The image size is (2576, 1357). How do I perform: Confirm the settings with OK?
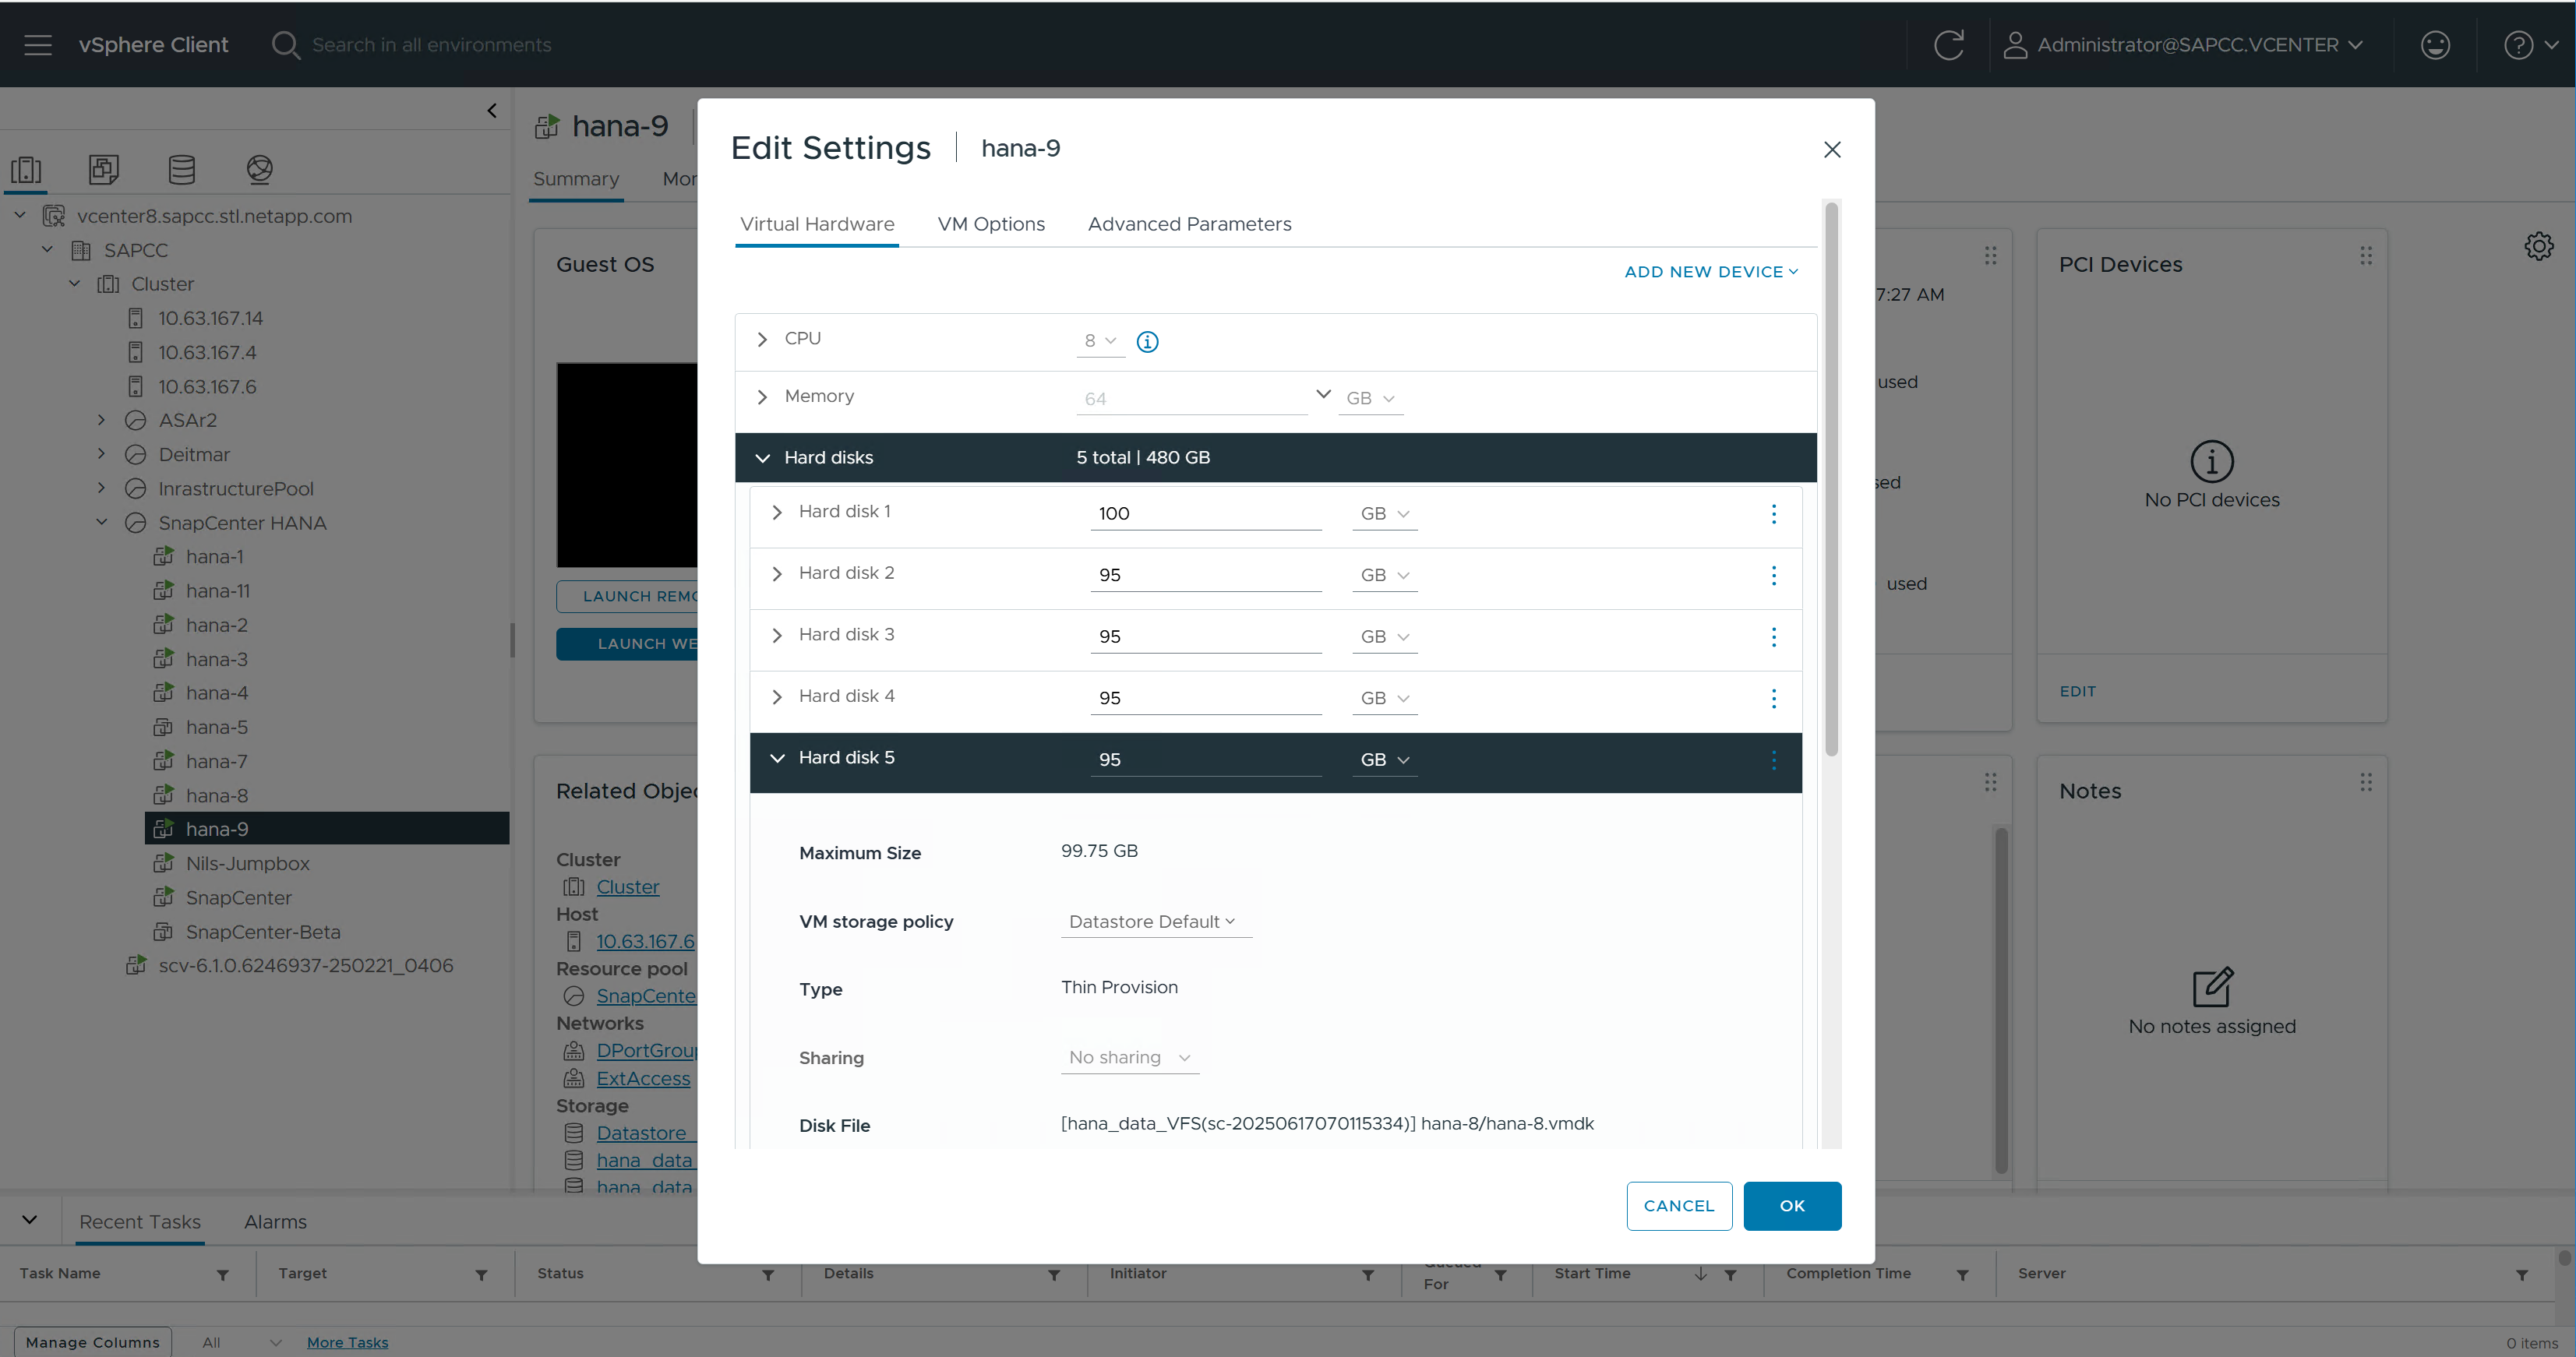tap(1791, 1206)
